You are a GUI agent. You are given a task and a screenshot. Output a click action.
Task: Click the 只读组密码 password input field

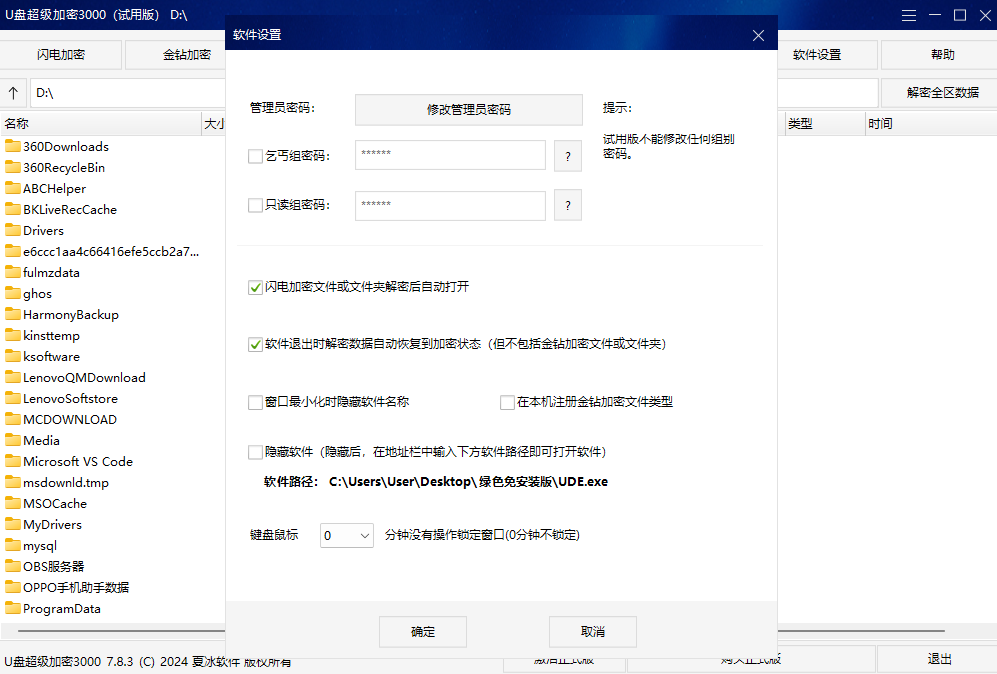point(450,205)
